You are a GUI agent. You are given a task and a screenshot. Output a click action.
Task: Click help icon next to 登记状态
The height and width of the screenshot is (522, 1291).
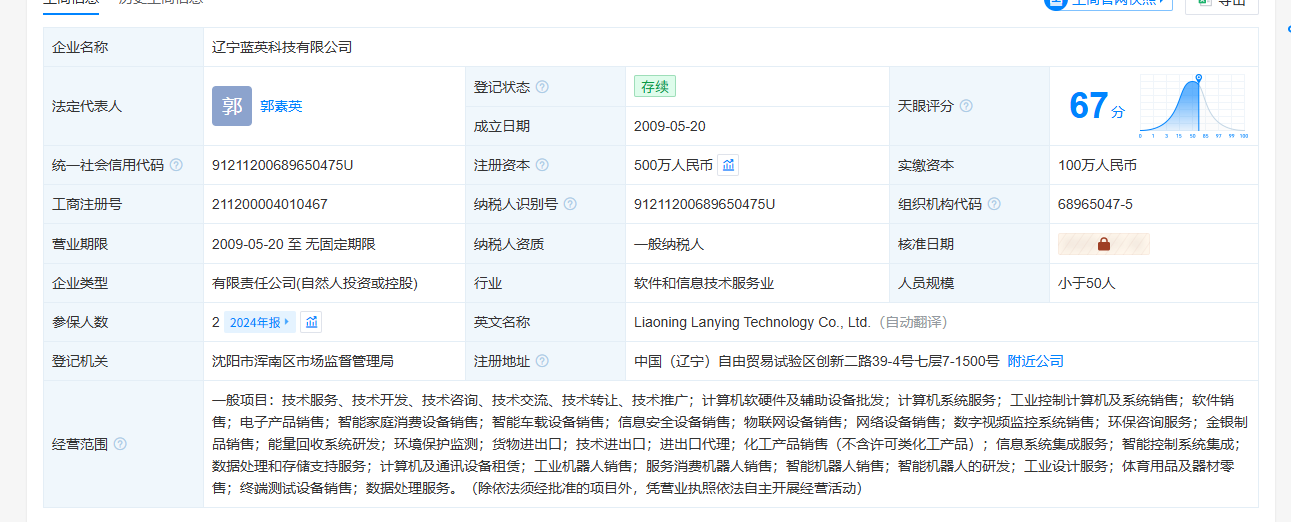tap(542, 87)
